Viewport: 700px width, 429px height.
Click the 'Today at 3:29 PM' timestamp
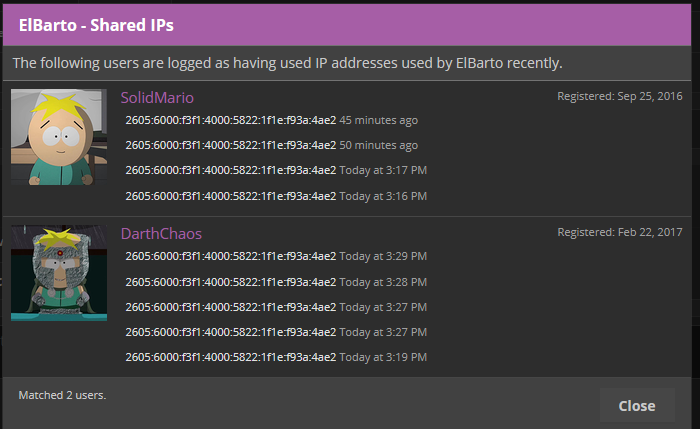click(383, 256)
